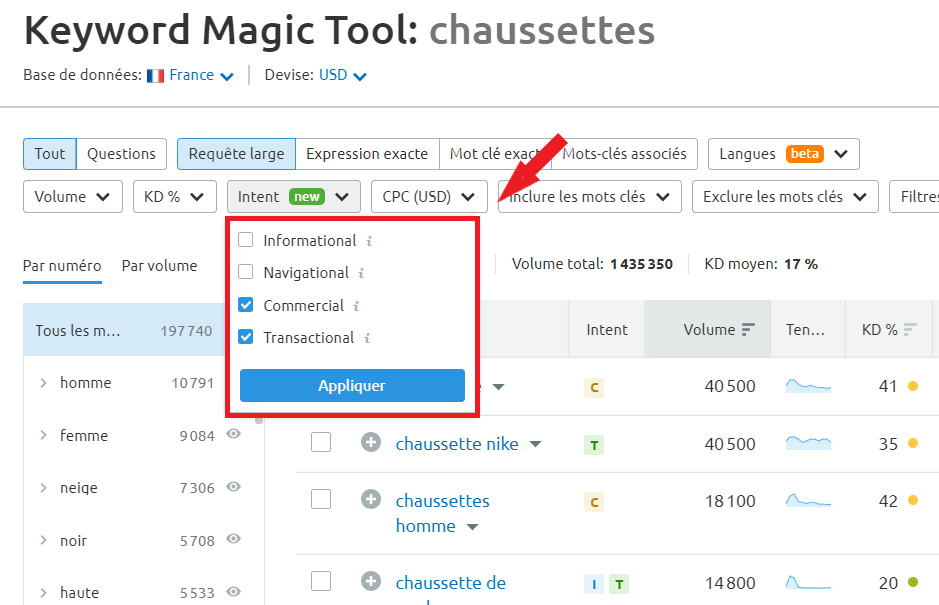Image resolution: width=939 pixels, height=605 pixels.
Task: Expand the "homme" keyword group
Action: [x=42, y=383]
